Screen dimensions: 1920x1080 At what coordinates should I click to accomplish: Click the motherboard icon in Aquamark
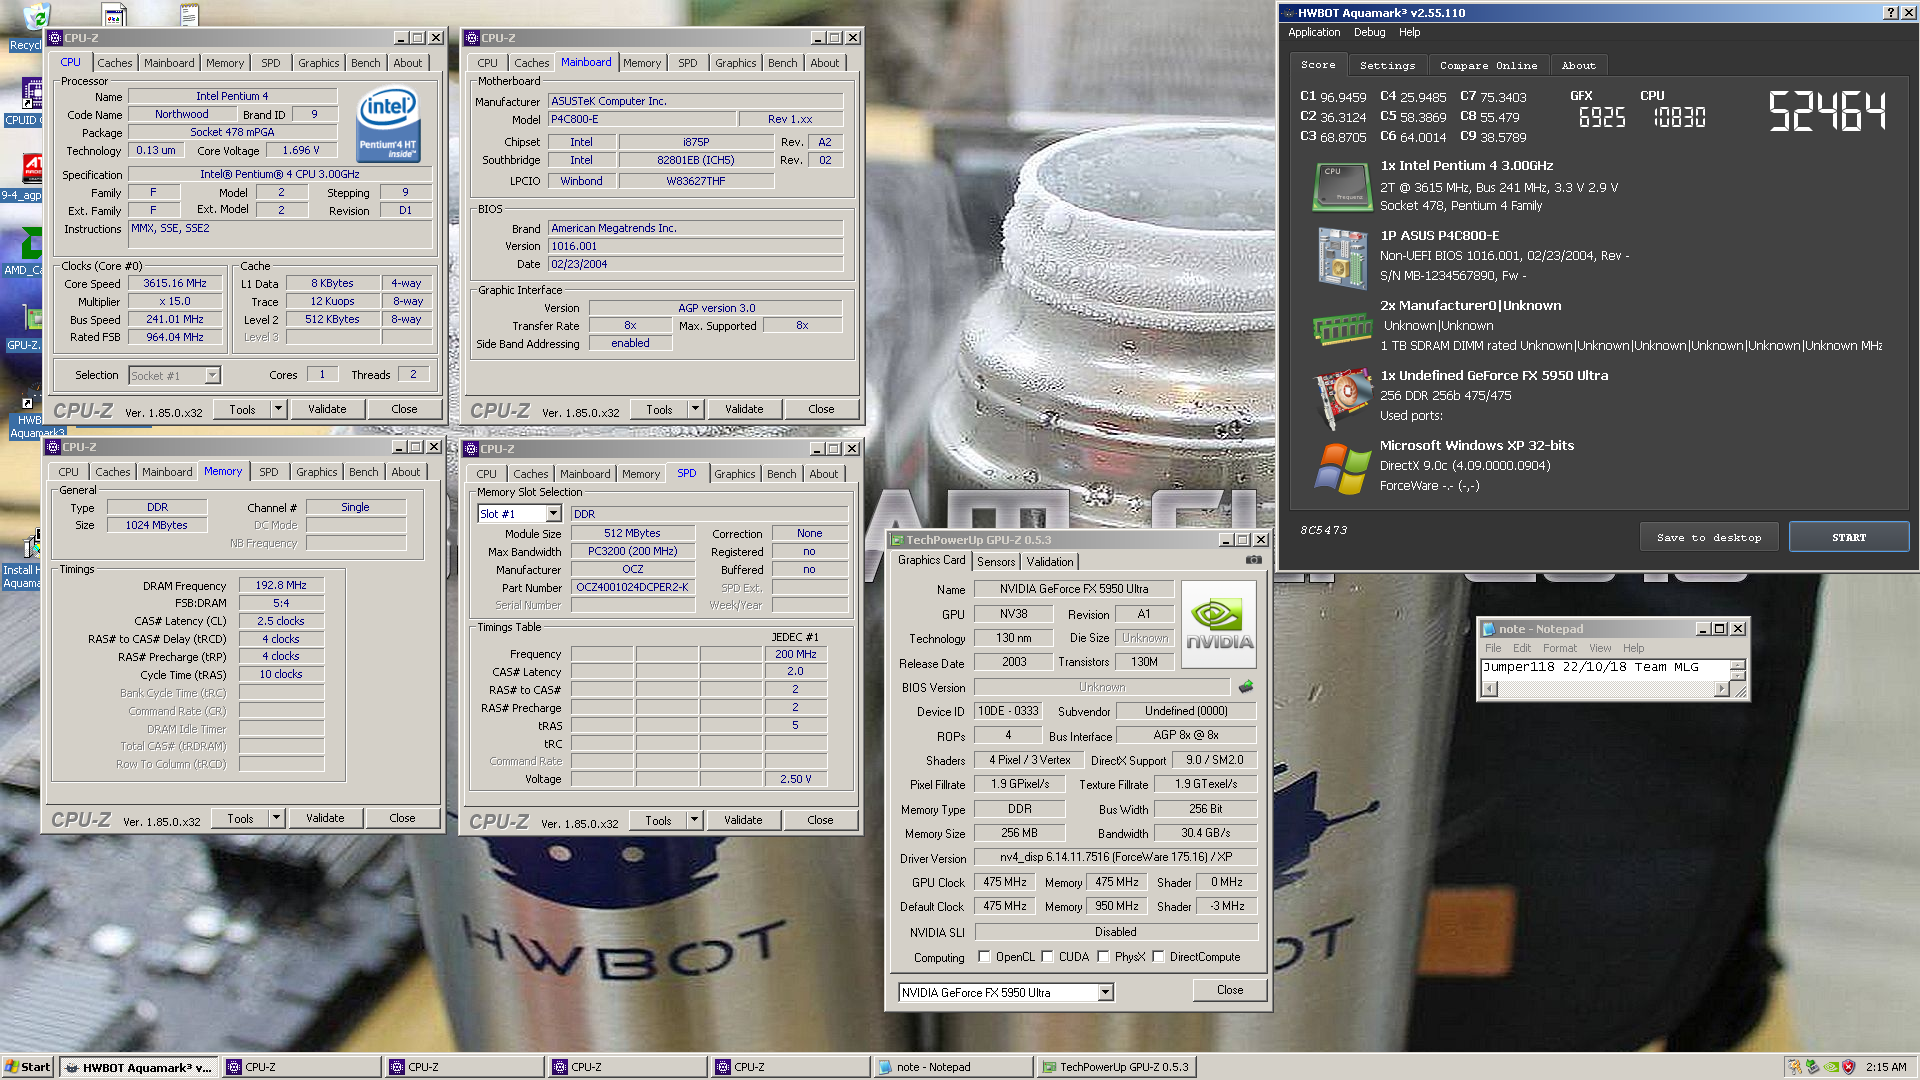pyautogui.click(x=1341, y=257)
